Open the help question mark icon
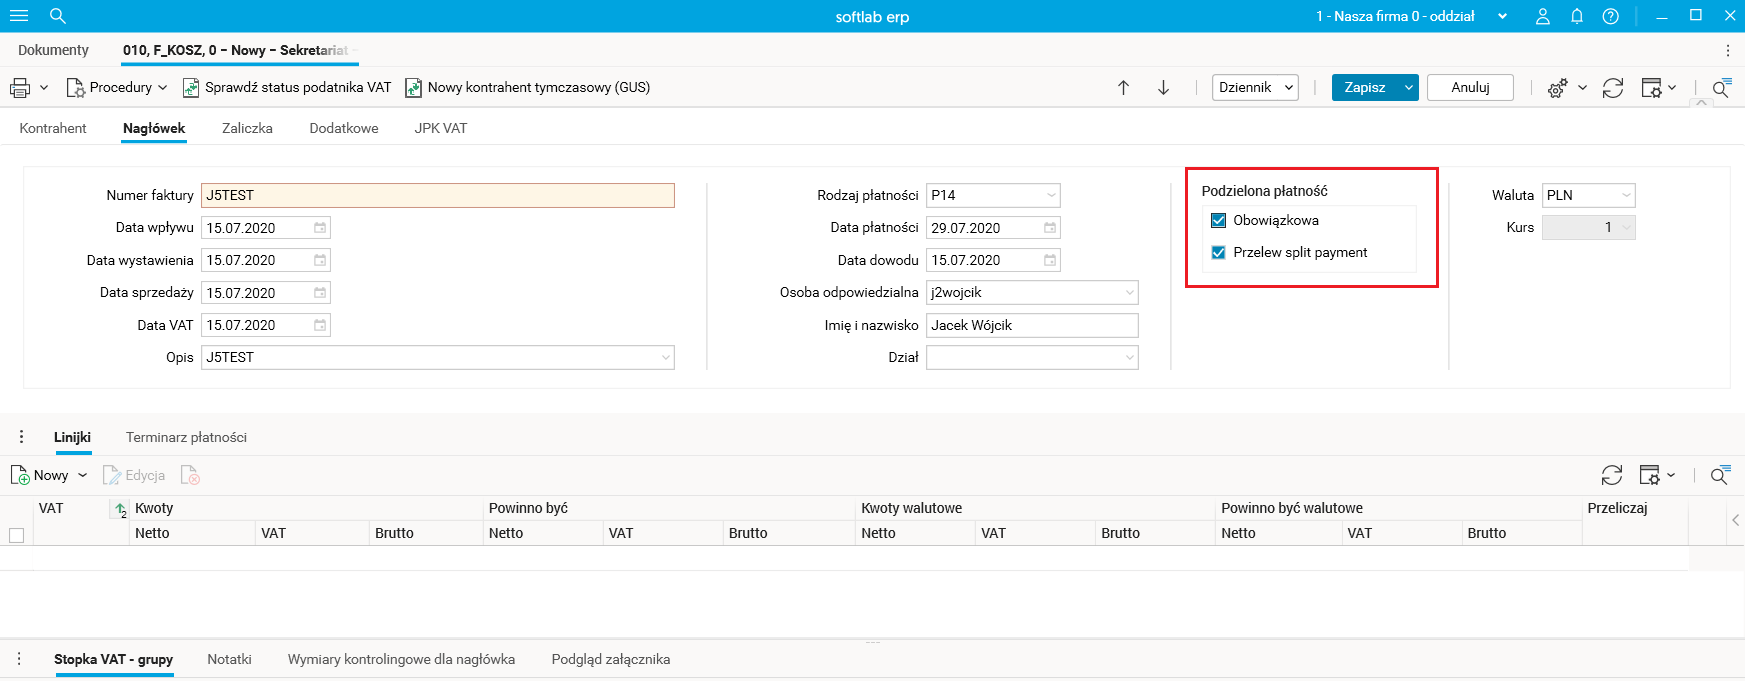 click(1611, 16)
